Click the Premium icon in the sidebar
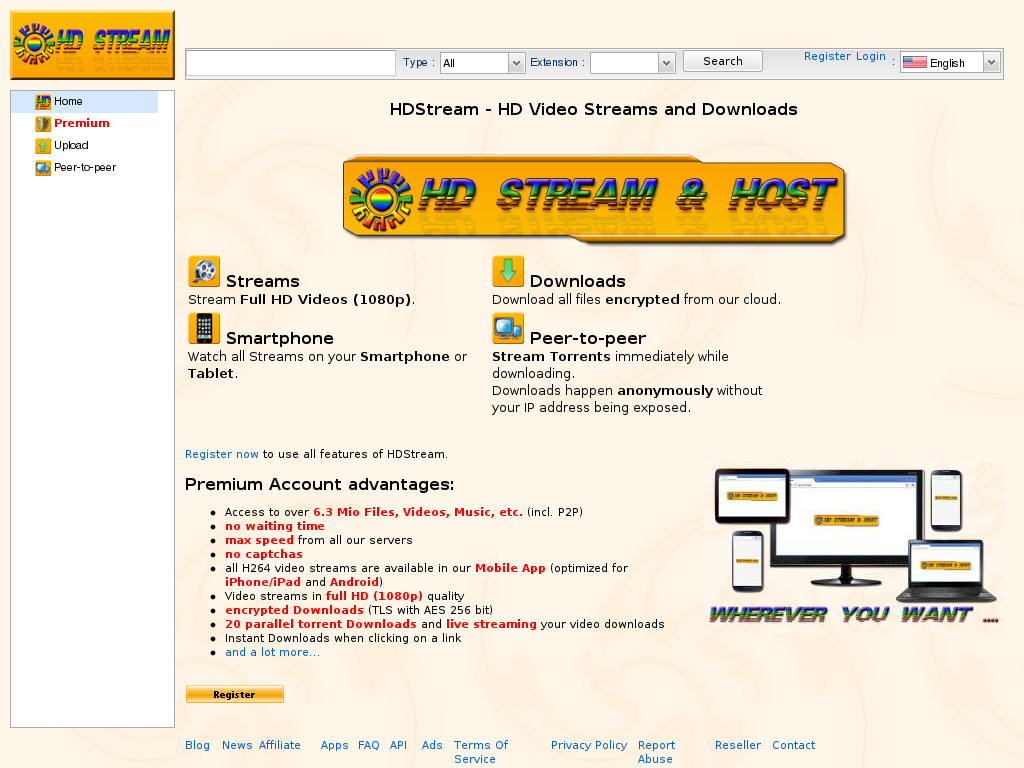 (42, 123)
